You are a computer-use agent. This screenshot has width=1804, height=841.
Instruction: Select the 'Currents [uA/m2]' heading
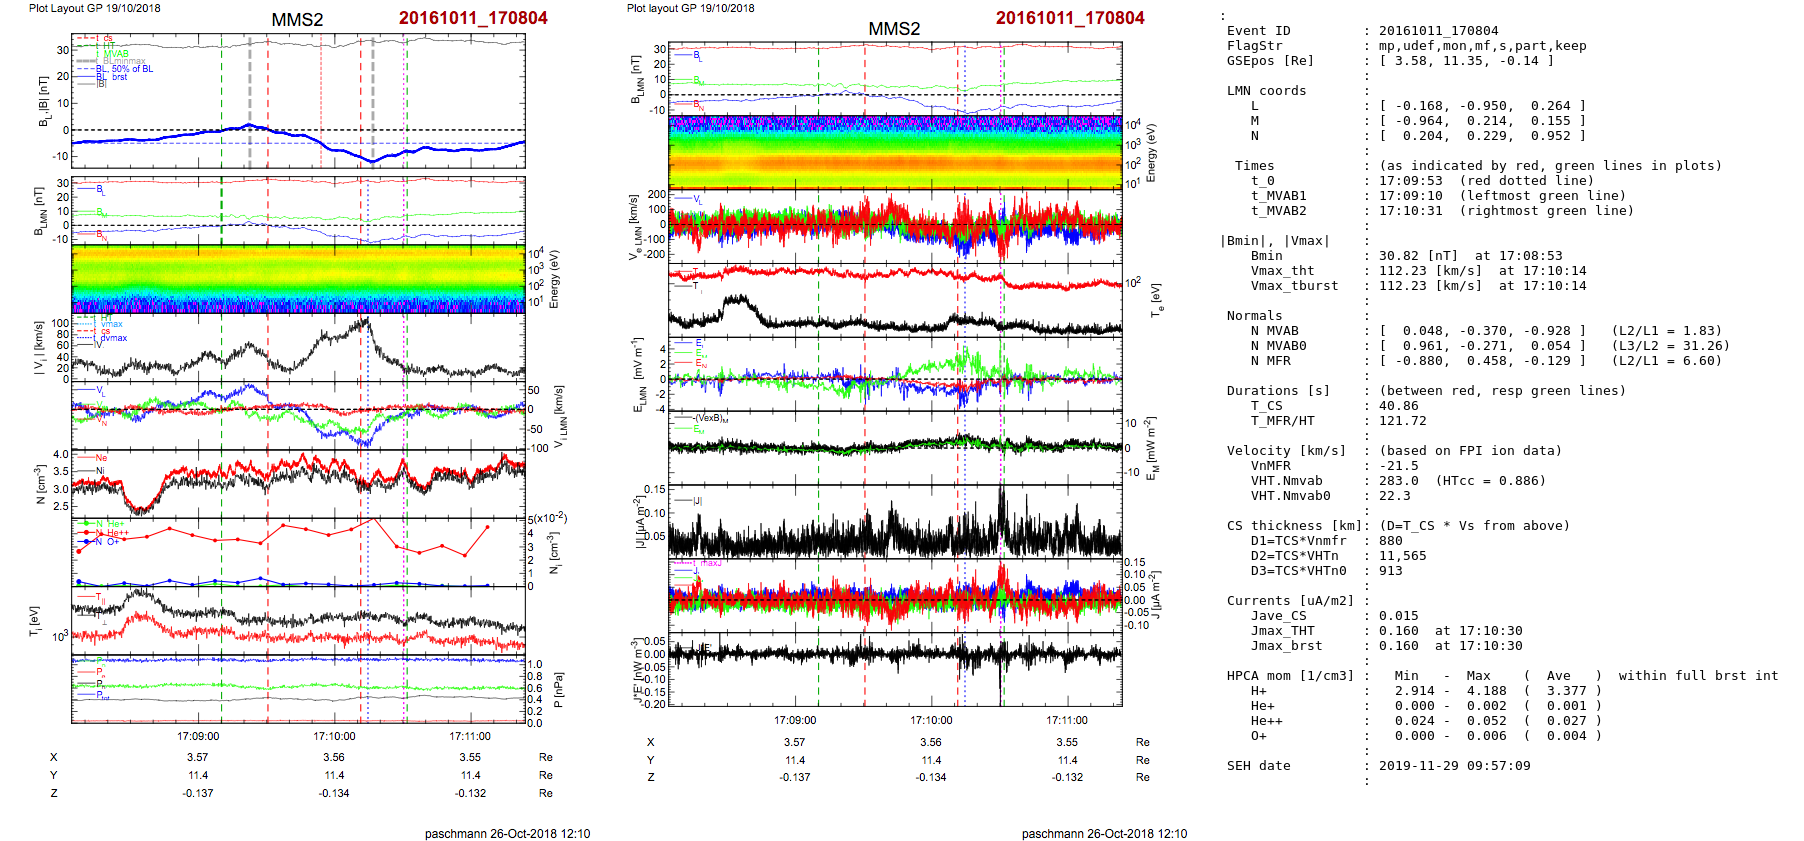(1290, 601)
